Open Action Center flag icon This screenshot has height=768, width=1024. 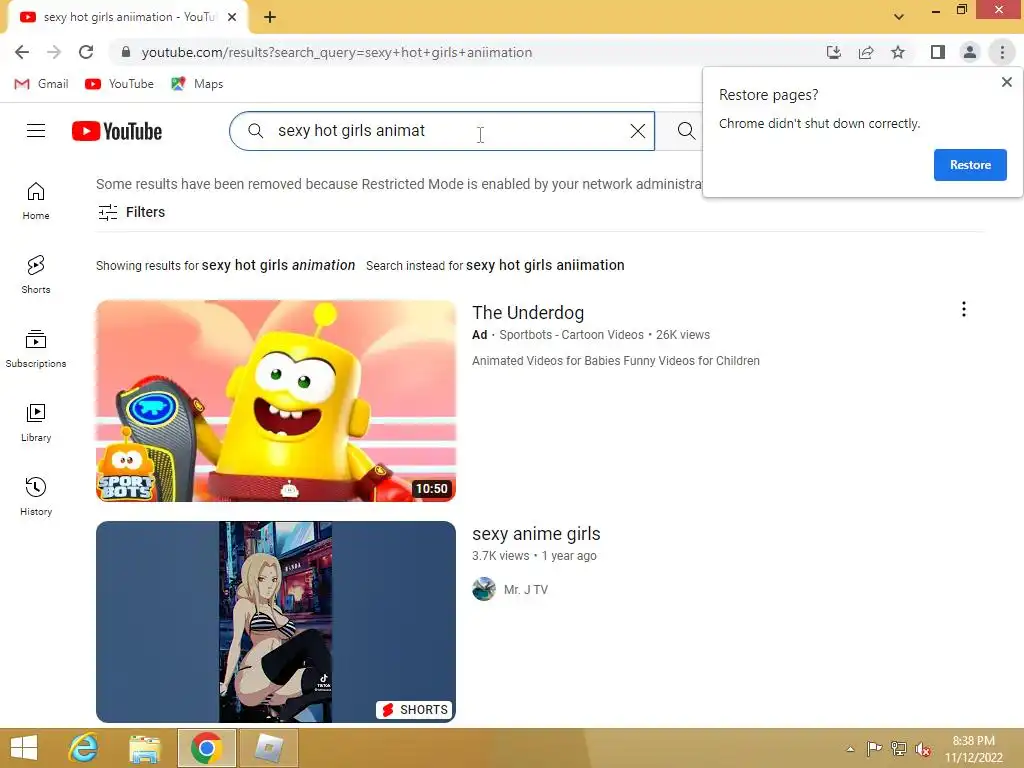pyautogui.click(x=874, y=749)
